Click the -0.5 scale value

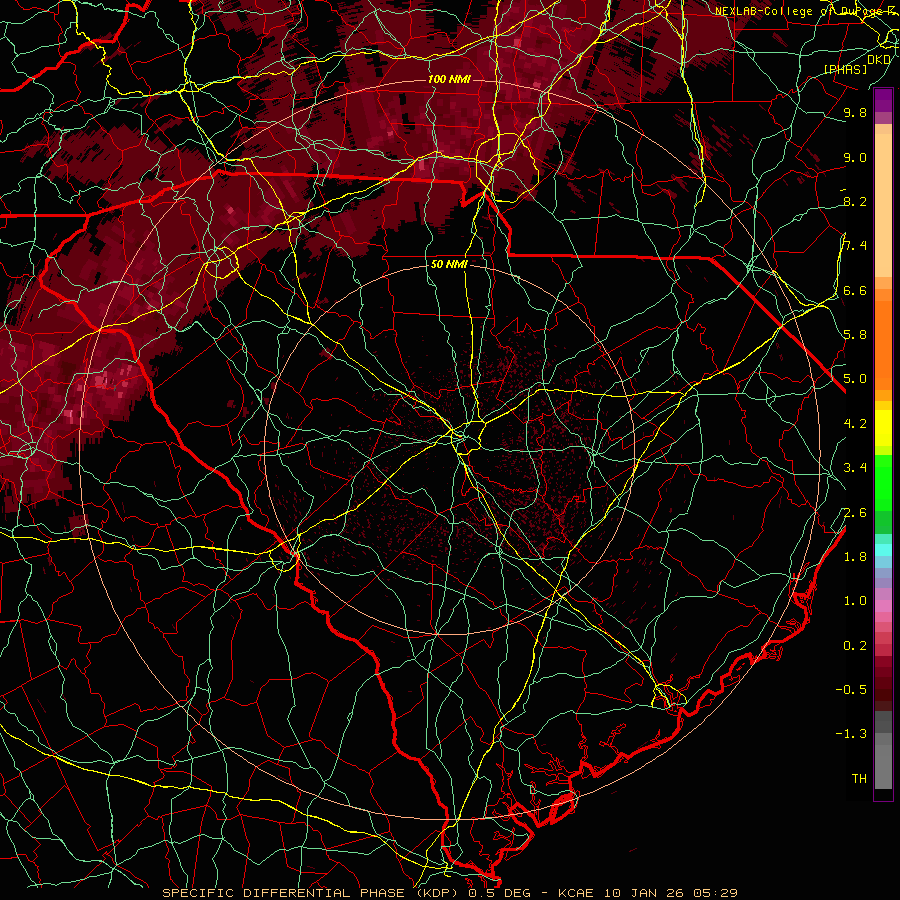(x=851, y=689)
